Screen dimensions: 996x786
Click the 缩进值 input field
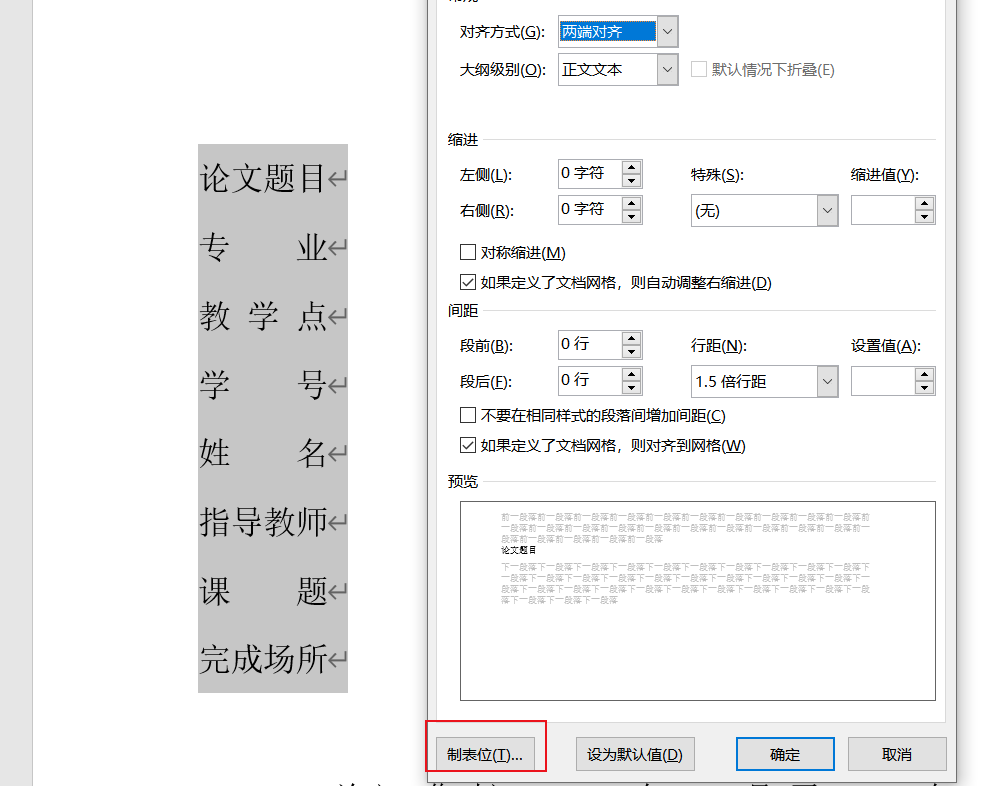pyautogui.click(x=883, y=210)
